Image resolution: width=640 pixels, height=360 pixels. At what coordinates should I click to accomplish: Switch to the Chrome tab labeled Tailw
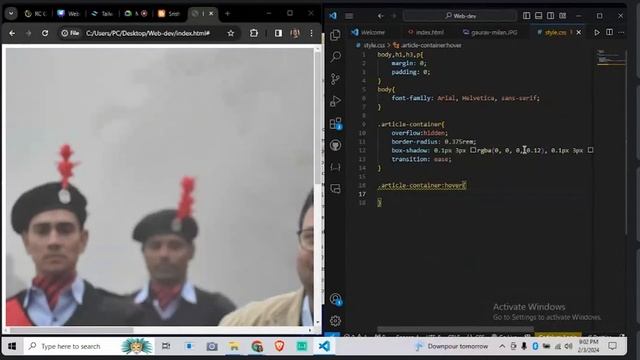[102, 13]
